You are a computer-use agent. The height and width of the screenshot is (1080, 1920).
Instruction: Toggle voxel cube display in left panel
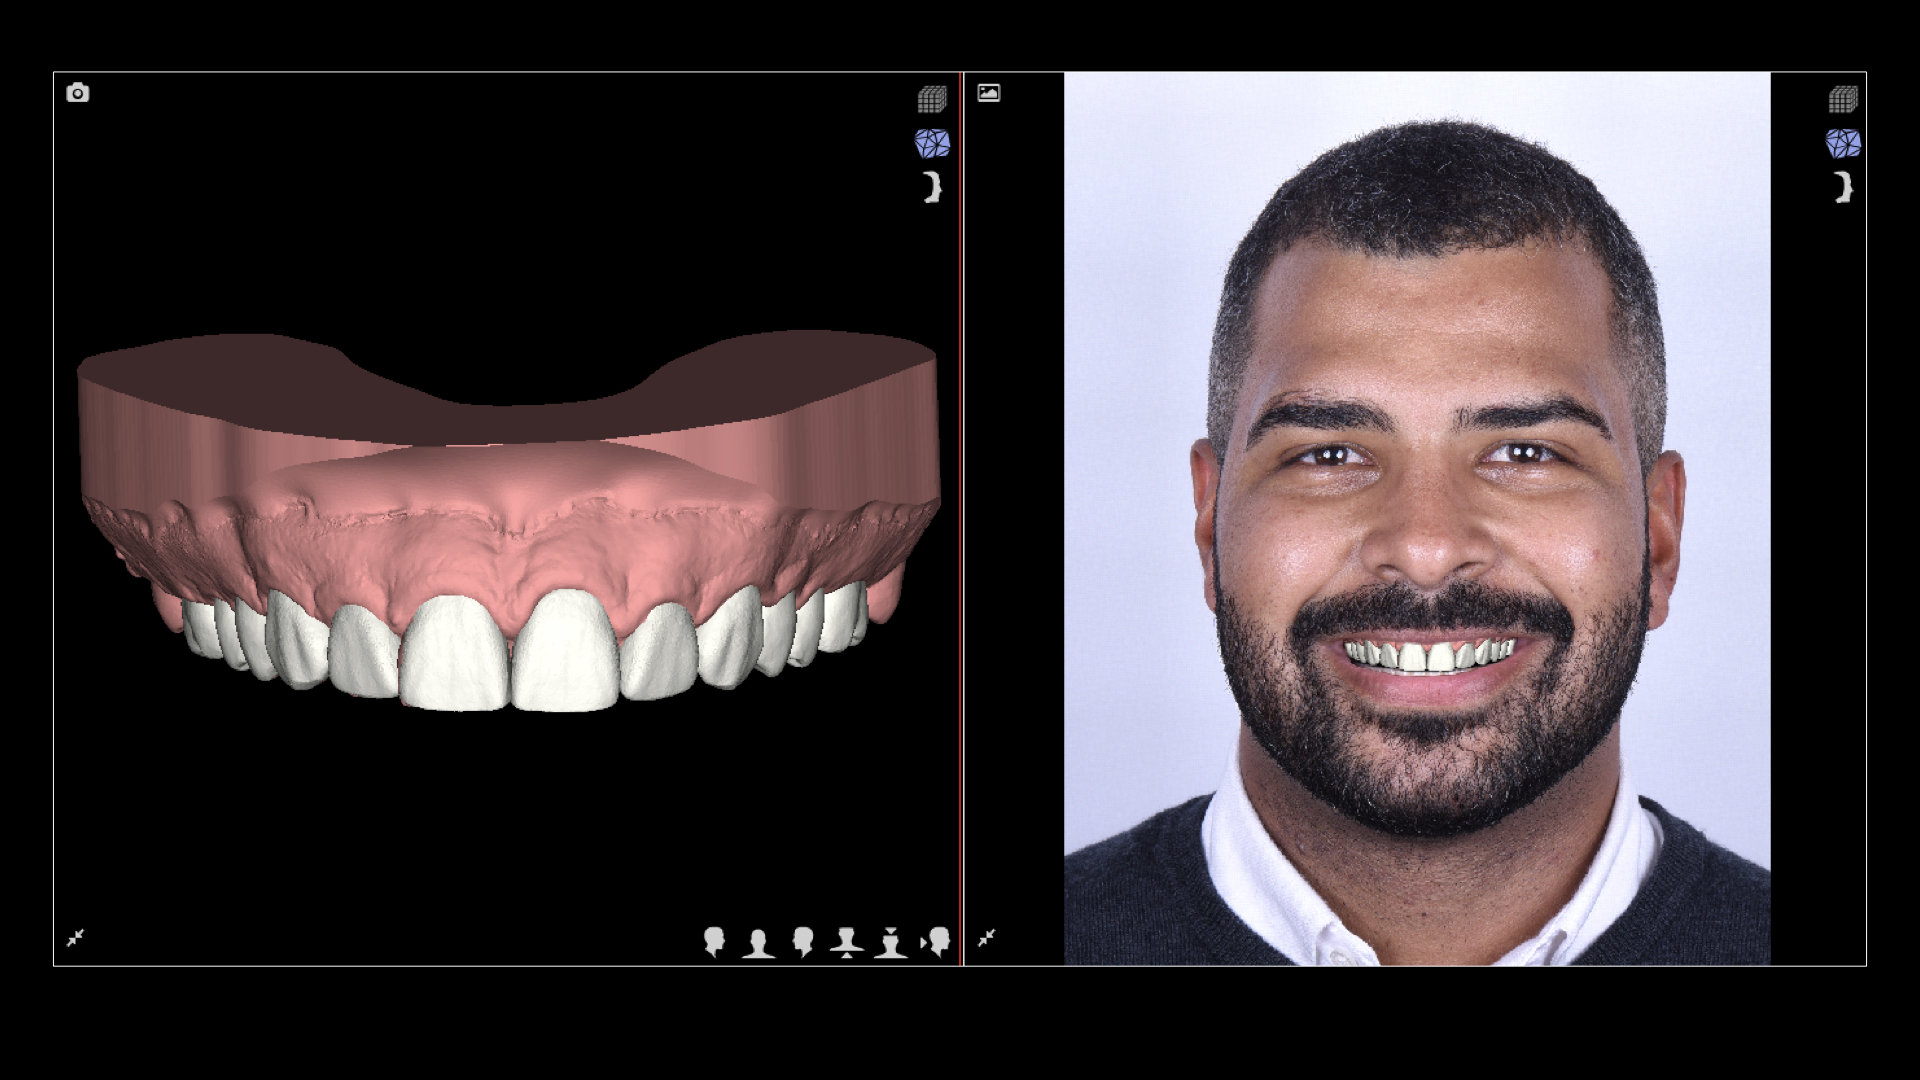932,99
